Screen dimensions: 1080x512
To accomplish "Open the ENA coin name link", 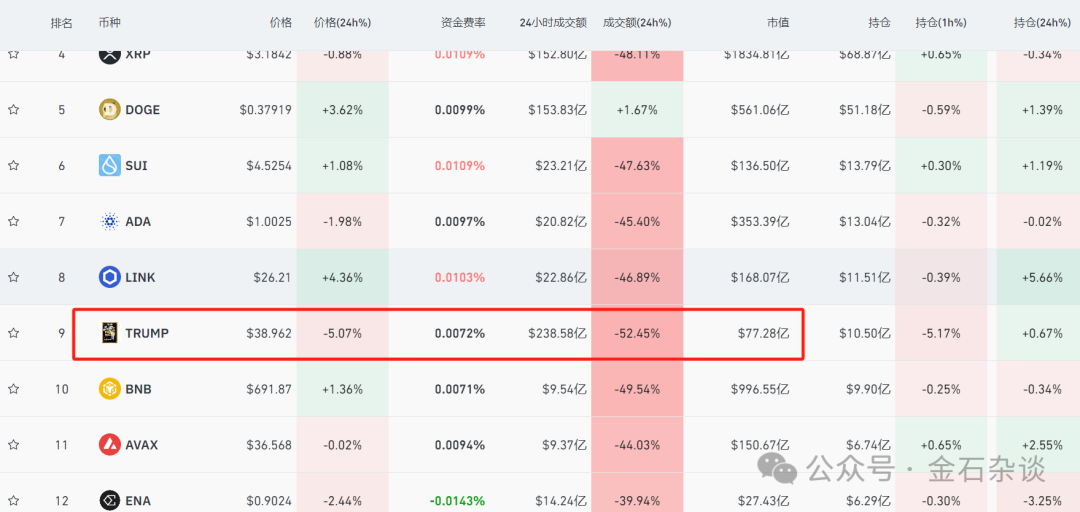I will pos(138,500).
